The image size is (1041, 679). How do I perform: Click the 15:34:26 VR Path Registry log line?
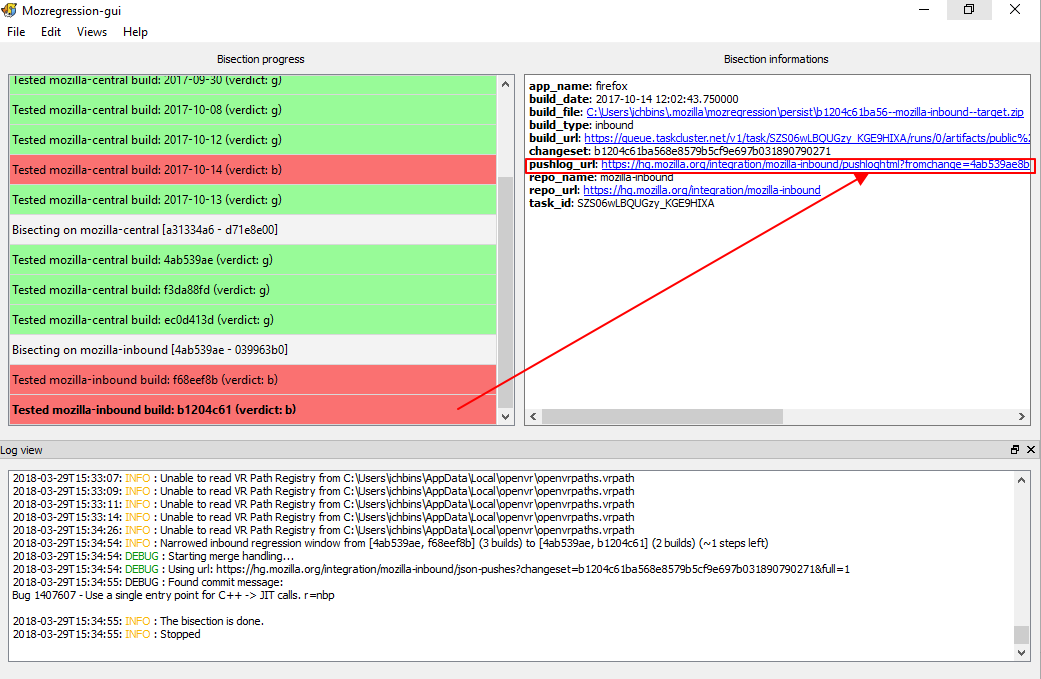click(323, 530)
